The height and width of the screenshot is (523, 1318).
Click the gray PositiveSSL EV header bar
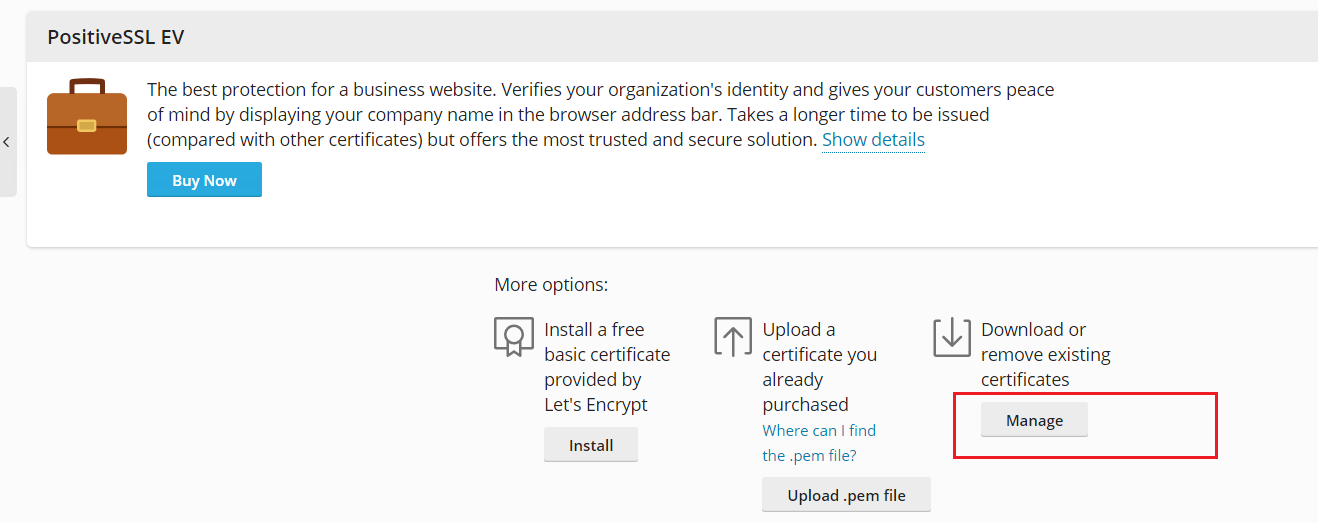(x=700, y=37)
